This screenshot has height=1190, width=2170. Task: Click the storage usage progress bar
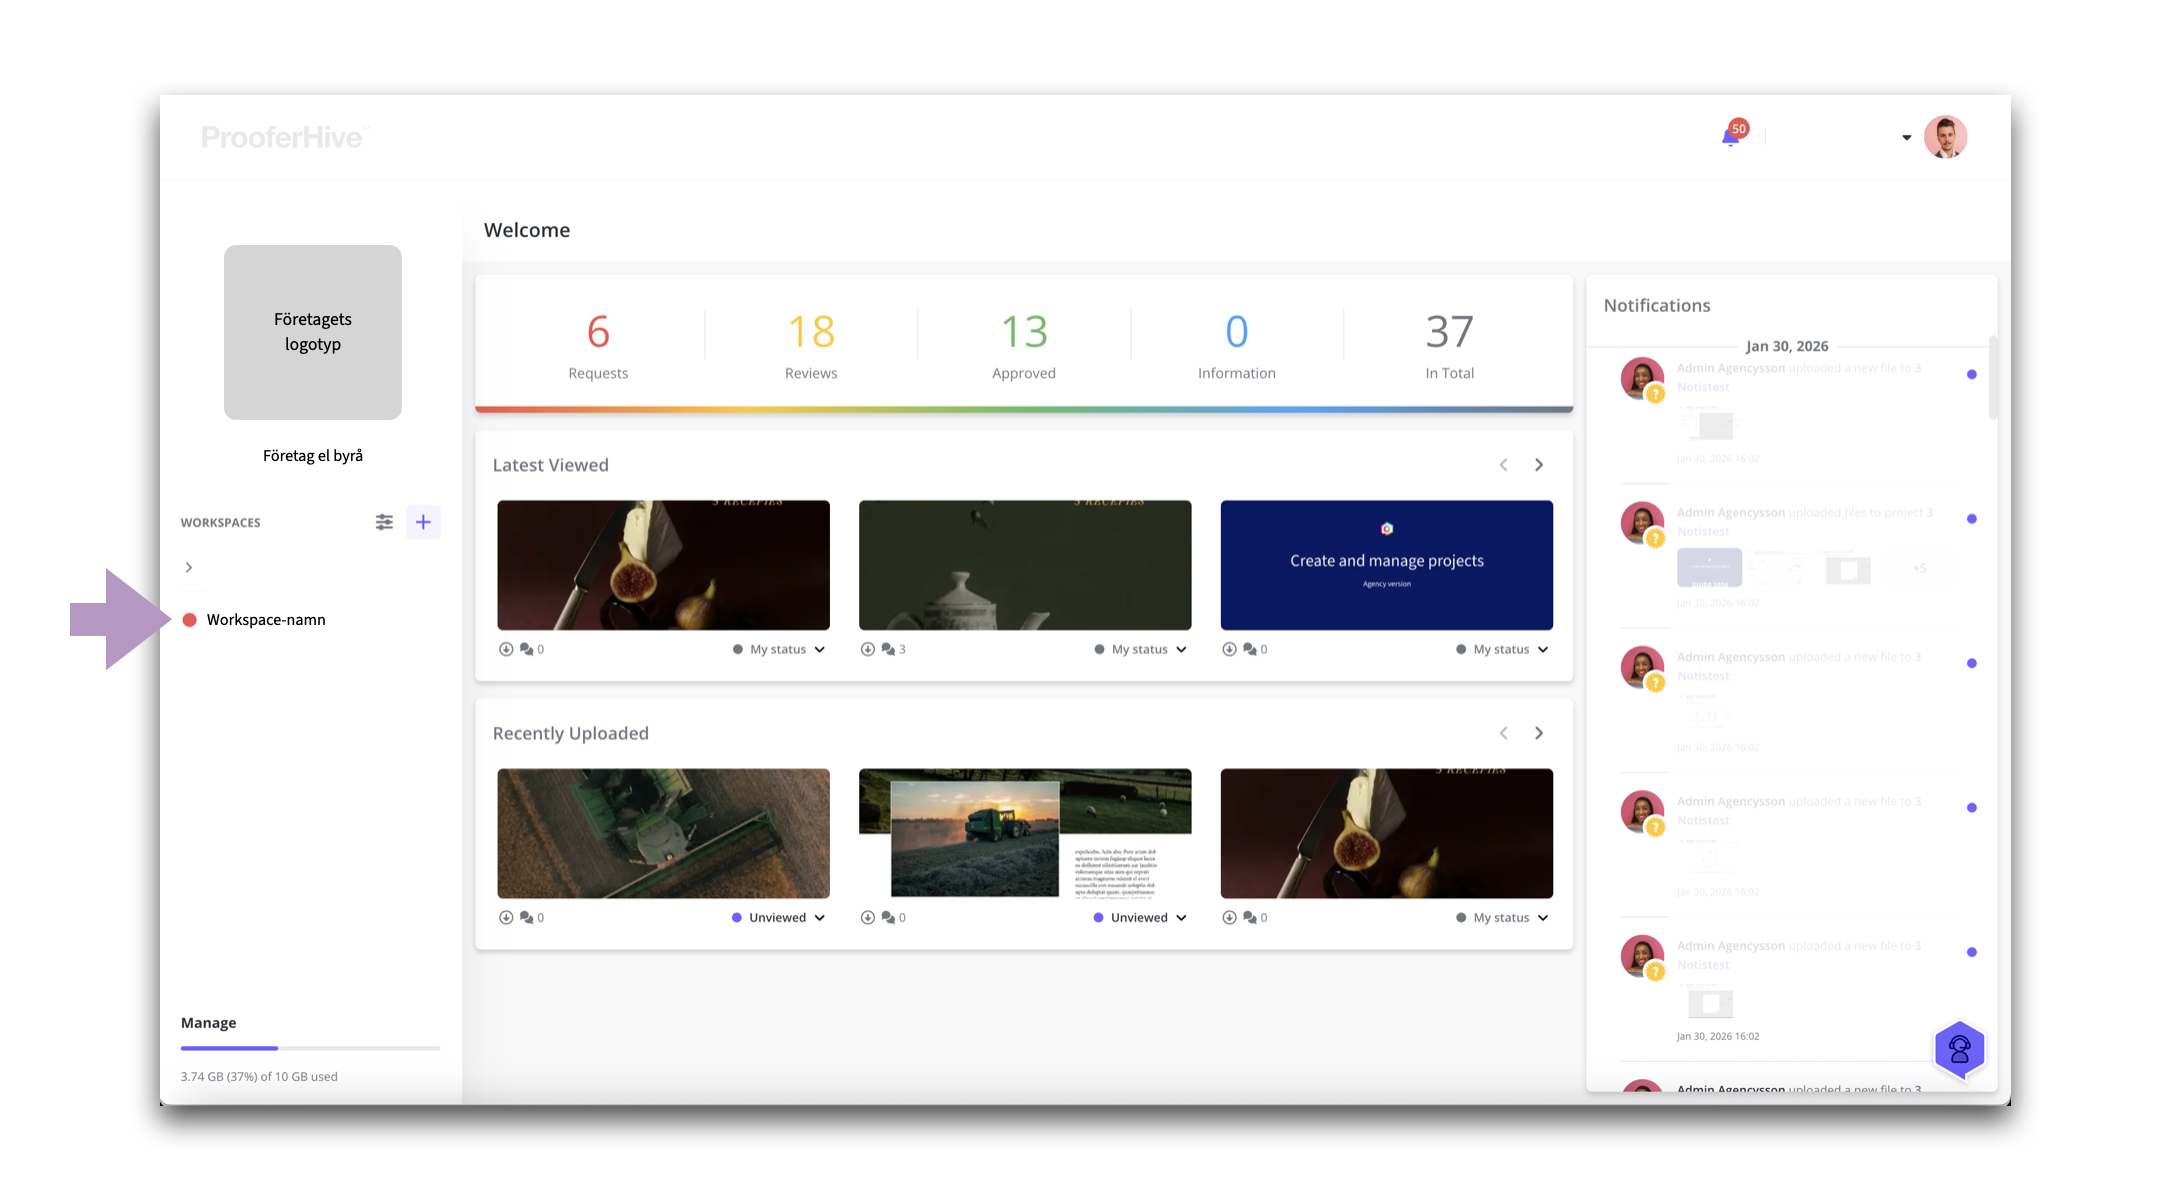(x=310, y=1048)
